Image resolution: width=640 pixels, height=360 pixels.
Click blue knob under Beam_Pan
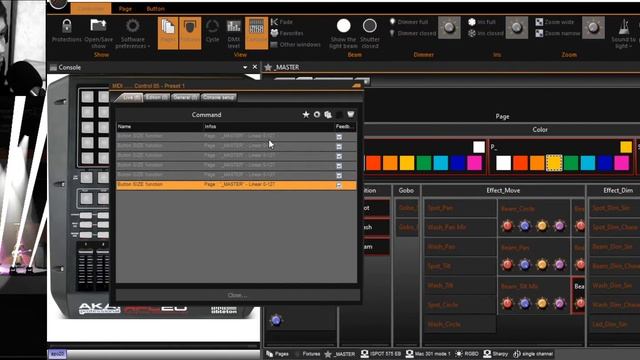pyautogui.click(x=525, y=264)
